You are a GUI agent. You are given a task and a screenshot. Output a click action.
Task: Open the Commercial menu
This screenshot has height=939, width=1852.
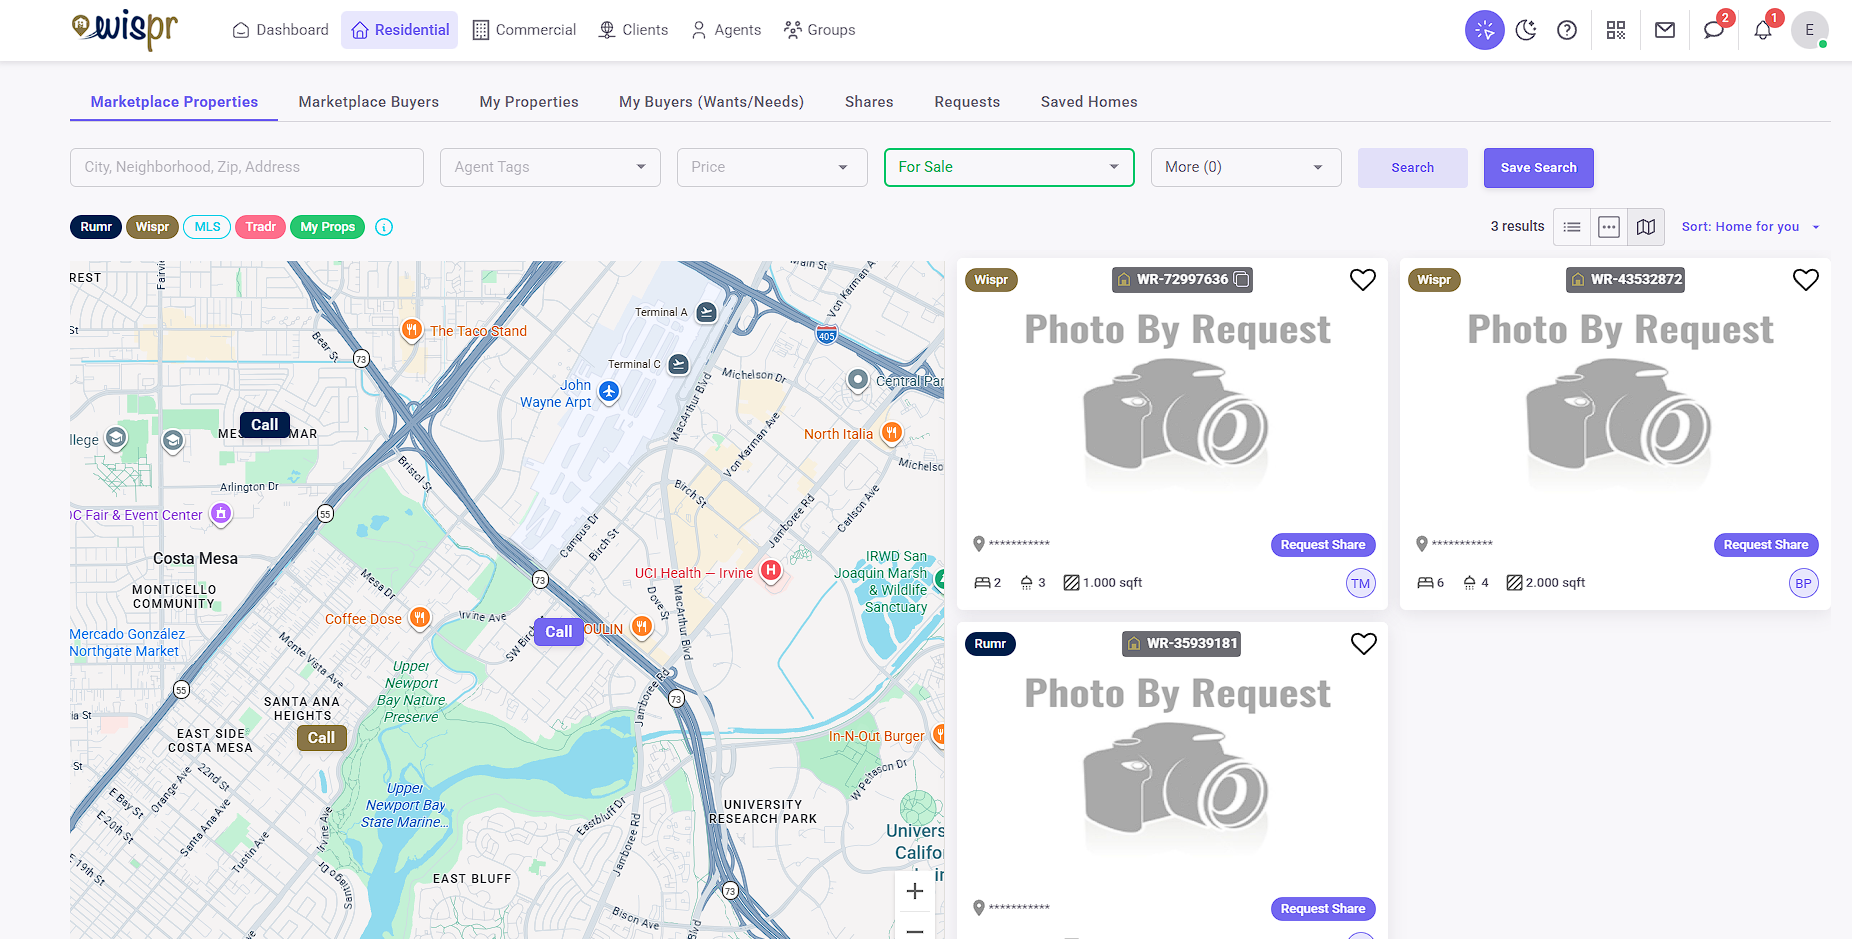tap(524, 30)
